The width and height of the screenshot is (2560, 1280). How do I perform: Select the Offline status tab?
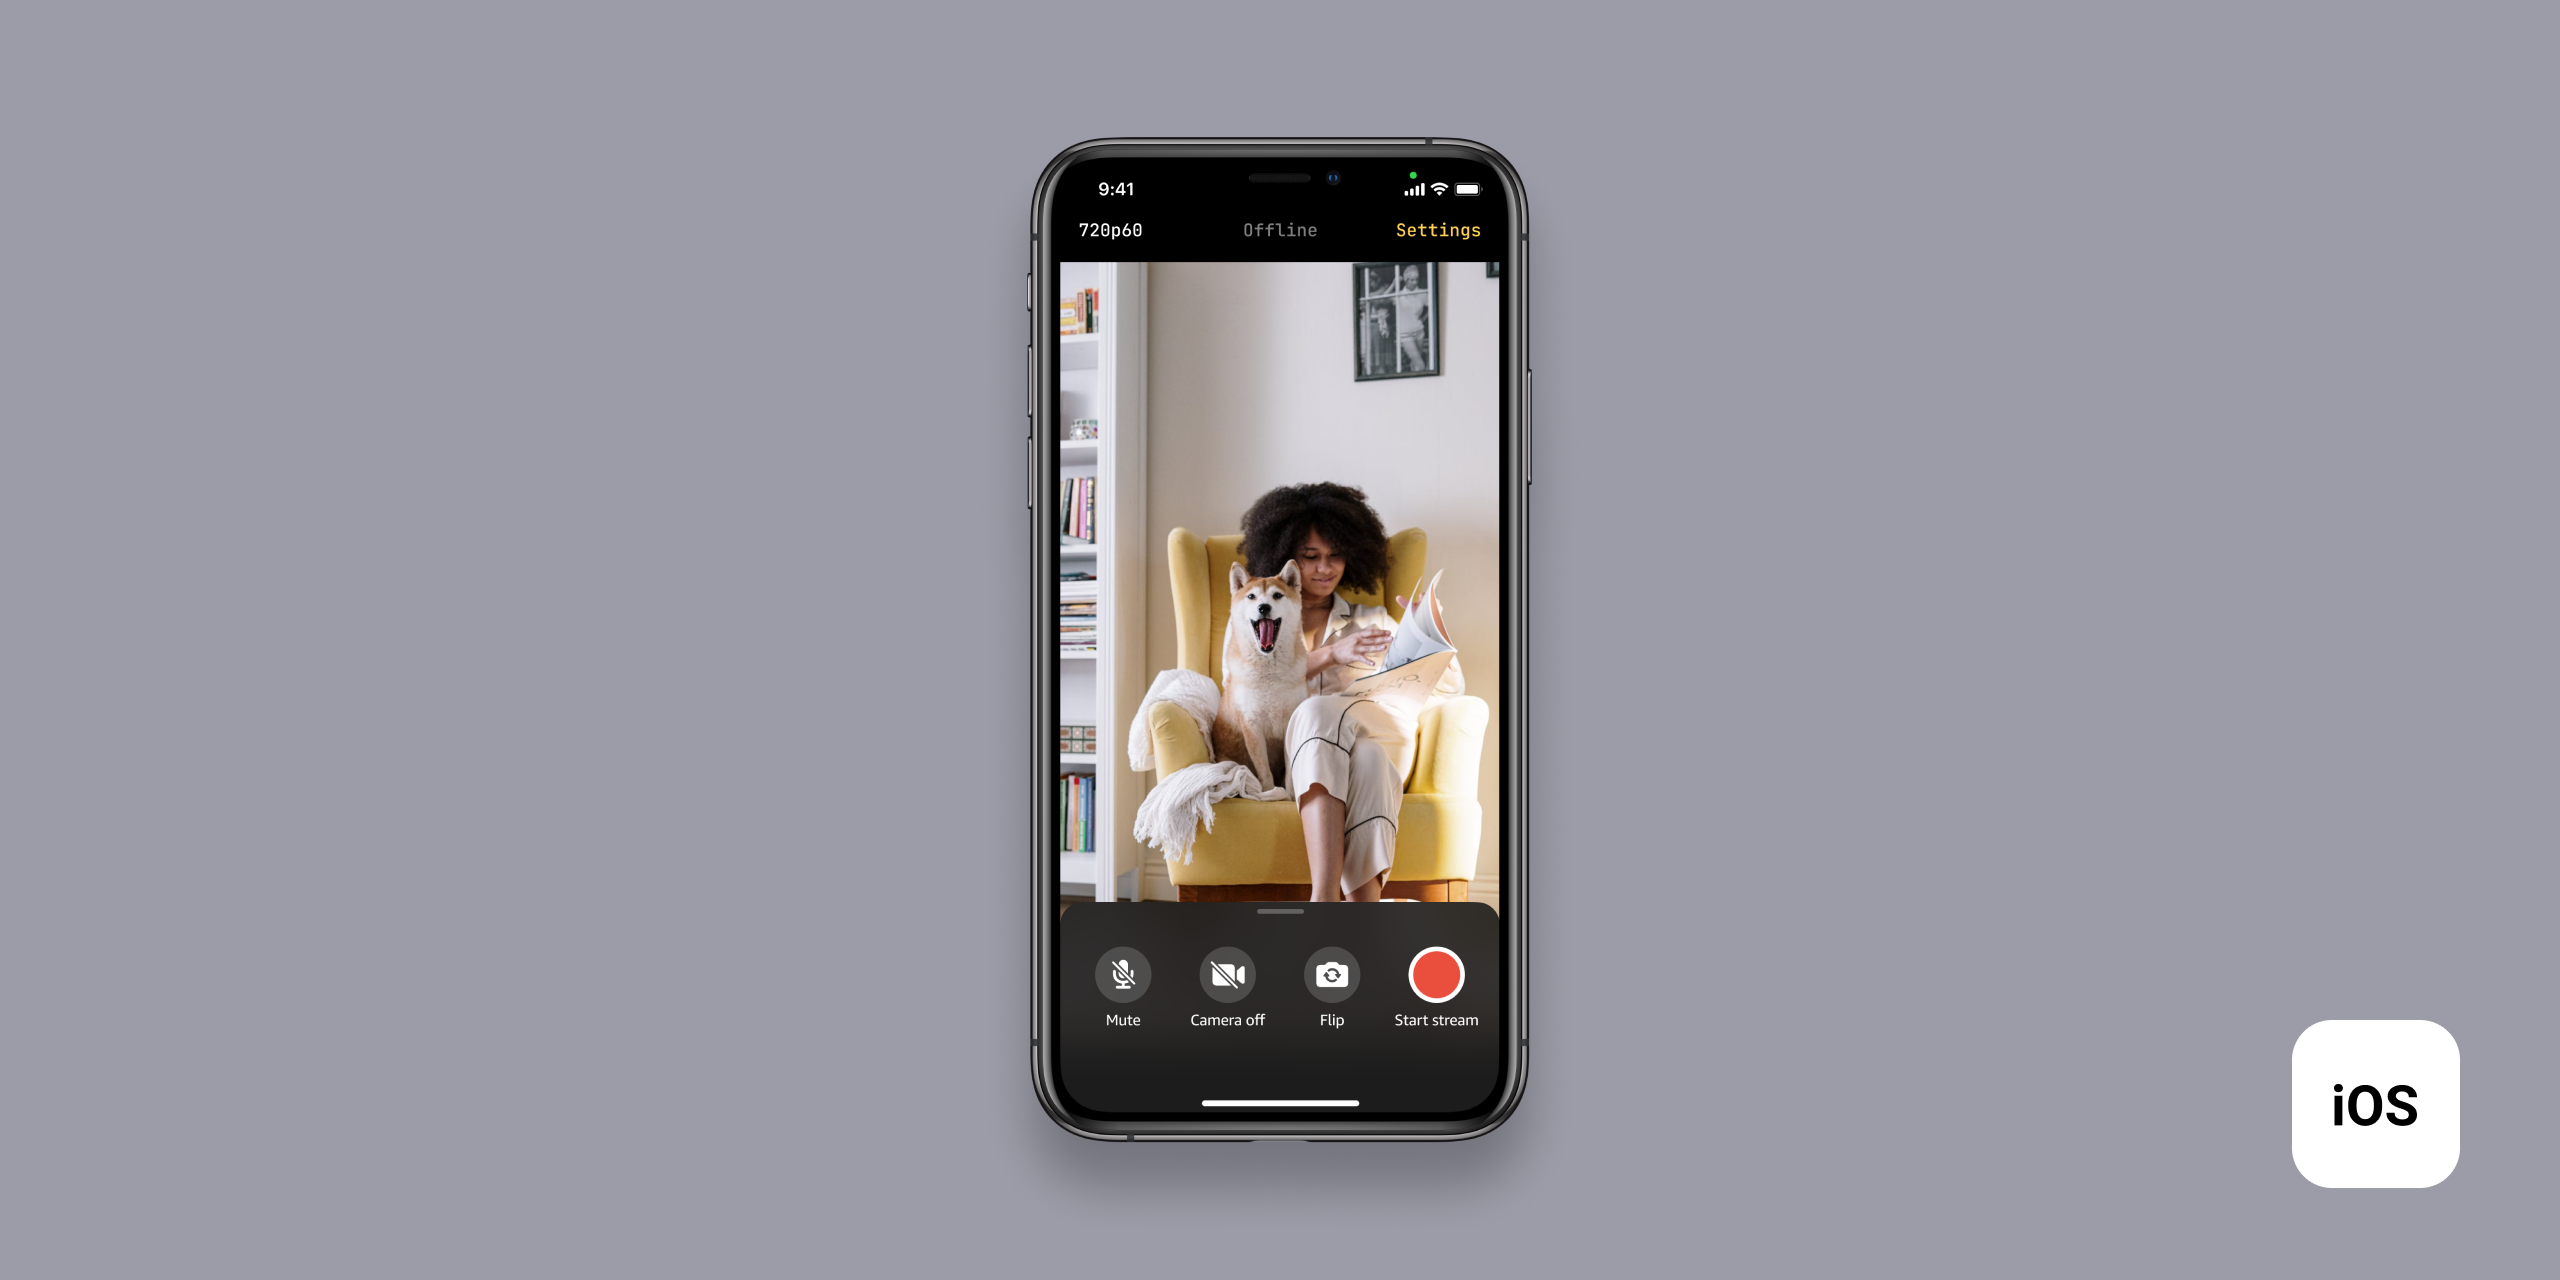pos(1280,230)
